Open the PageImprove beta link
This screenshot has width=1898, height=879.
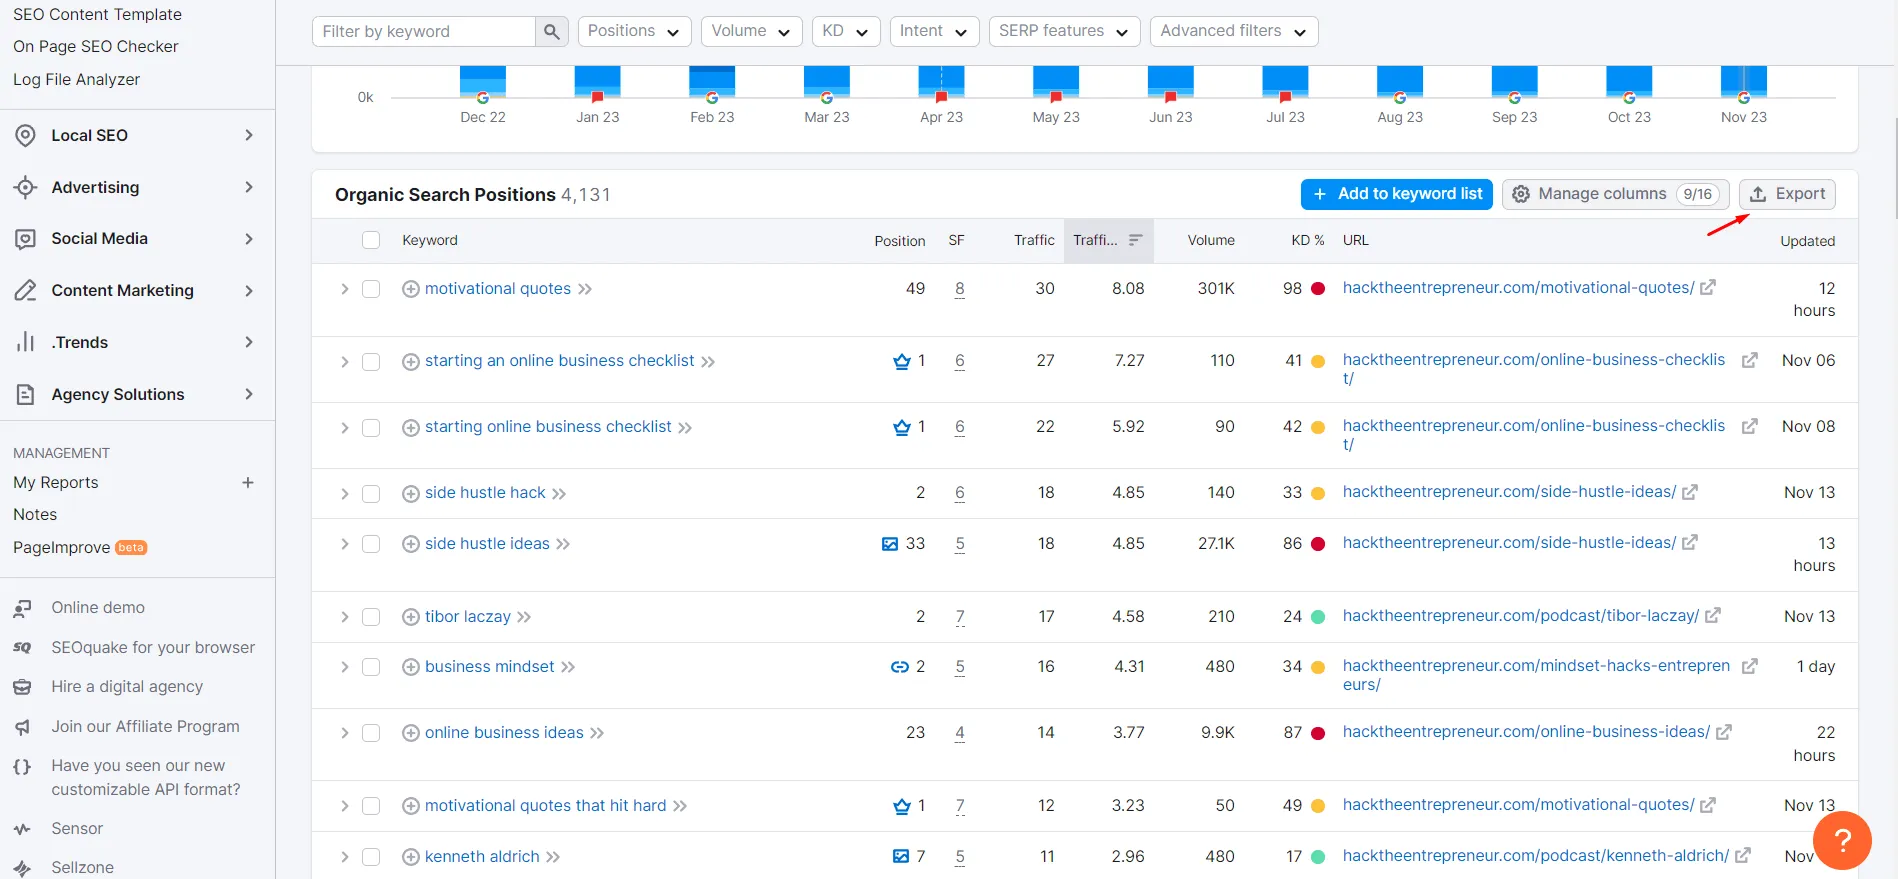tap(80, 548)
